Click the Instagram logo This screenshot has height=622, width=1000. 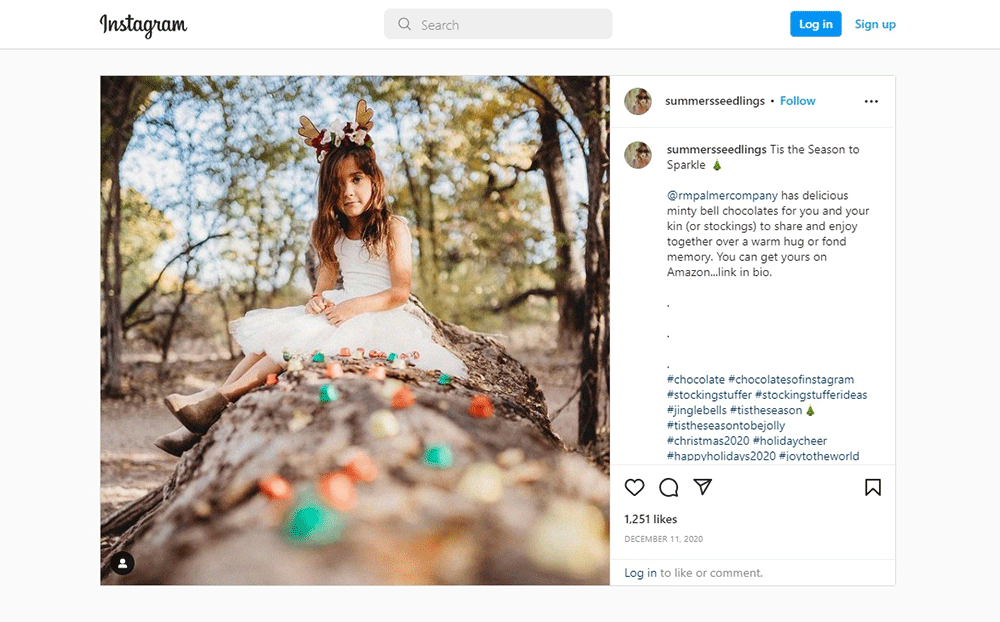143,25
